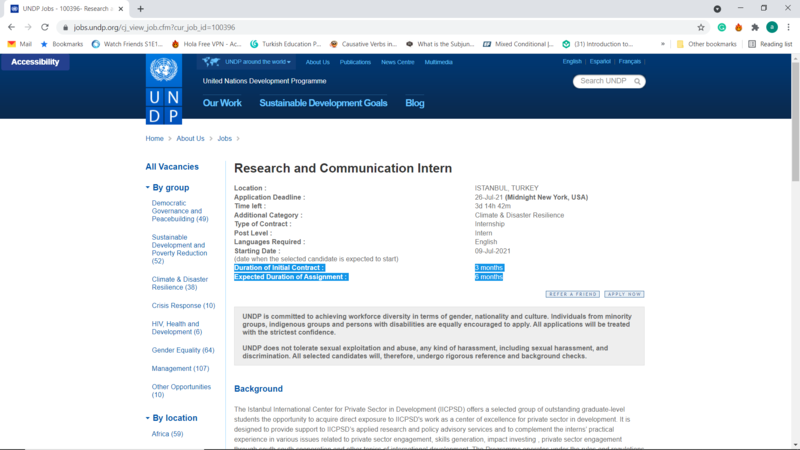The width and height of the screenshot is (800, 450).
Task: Go to the Jobs breadcrumb
Action: coord(224,138)
